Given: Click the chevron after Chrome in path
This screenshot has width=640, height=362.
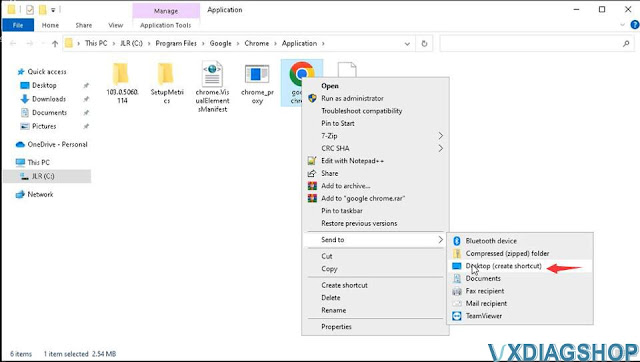Looking at the screenshot, I should pos(276,43).
